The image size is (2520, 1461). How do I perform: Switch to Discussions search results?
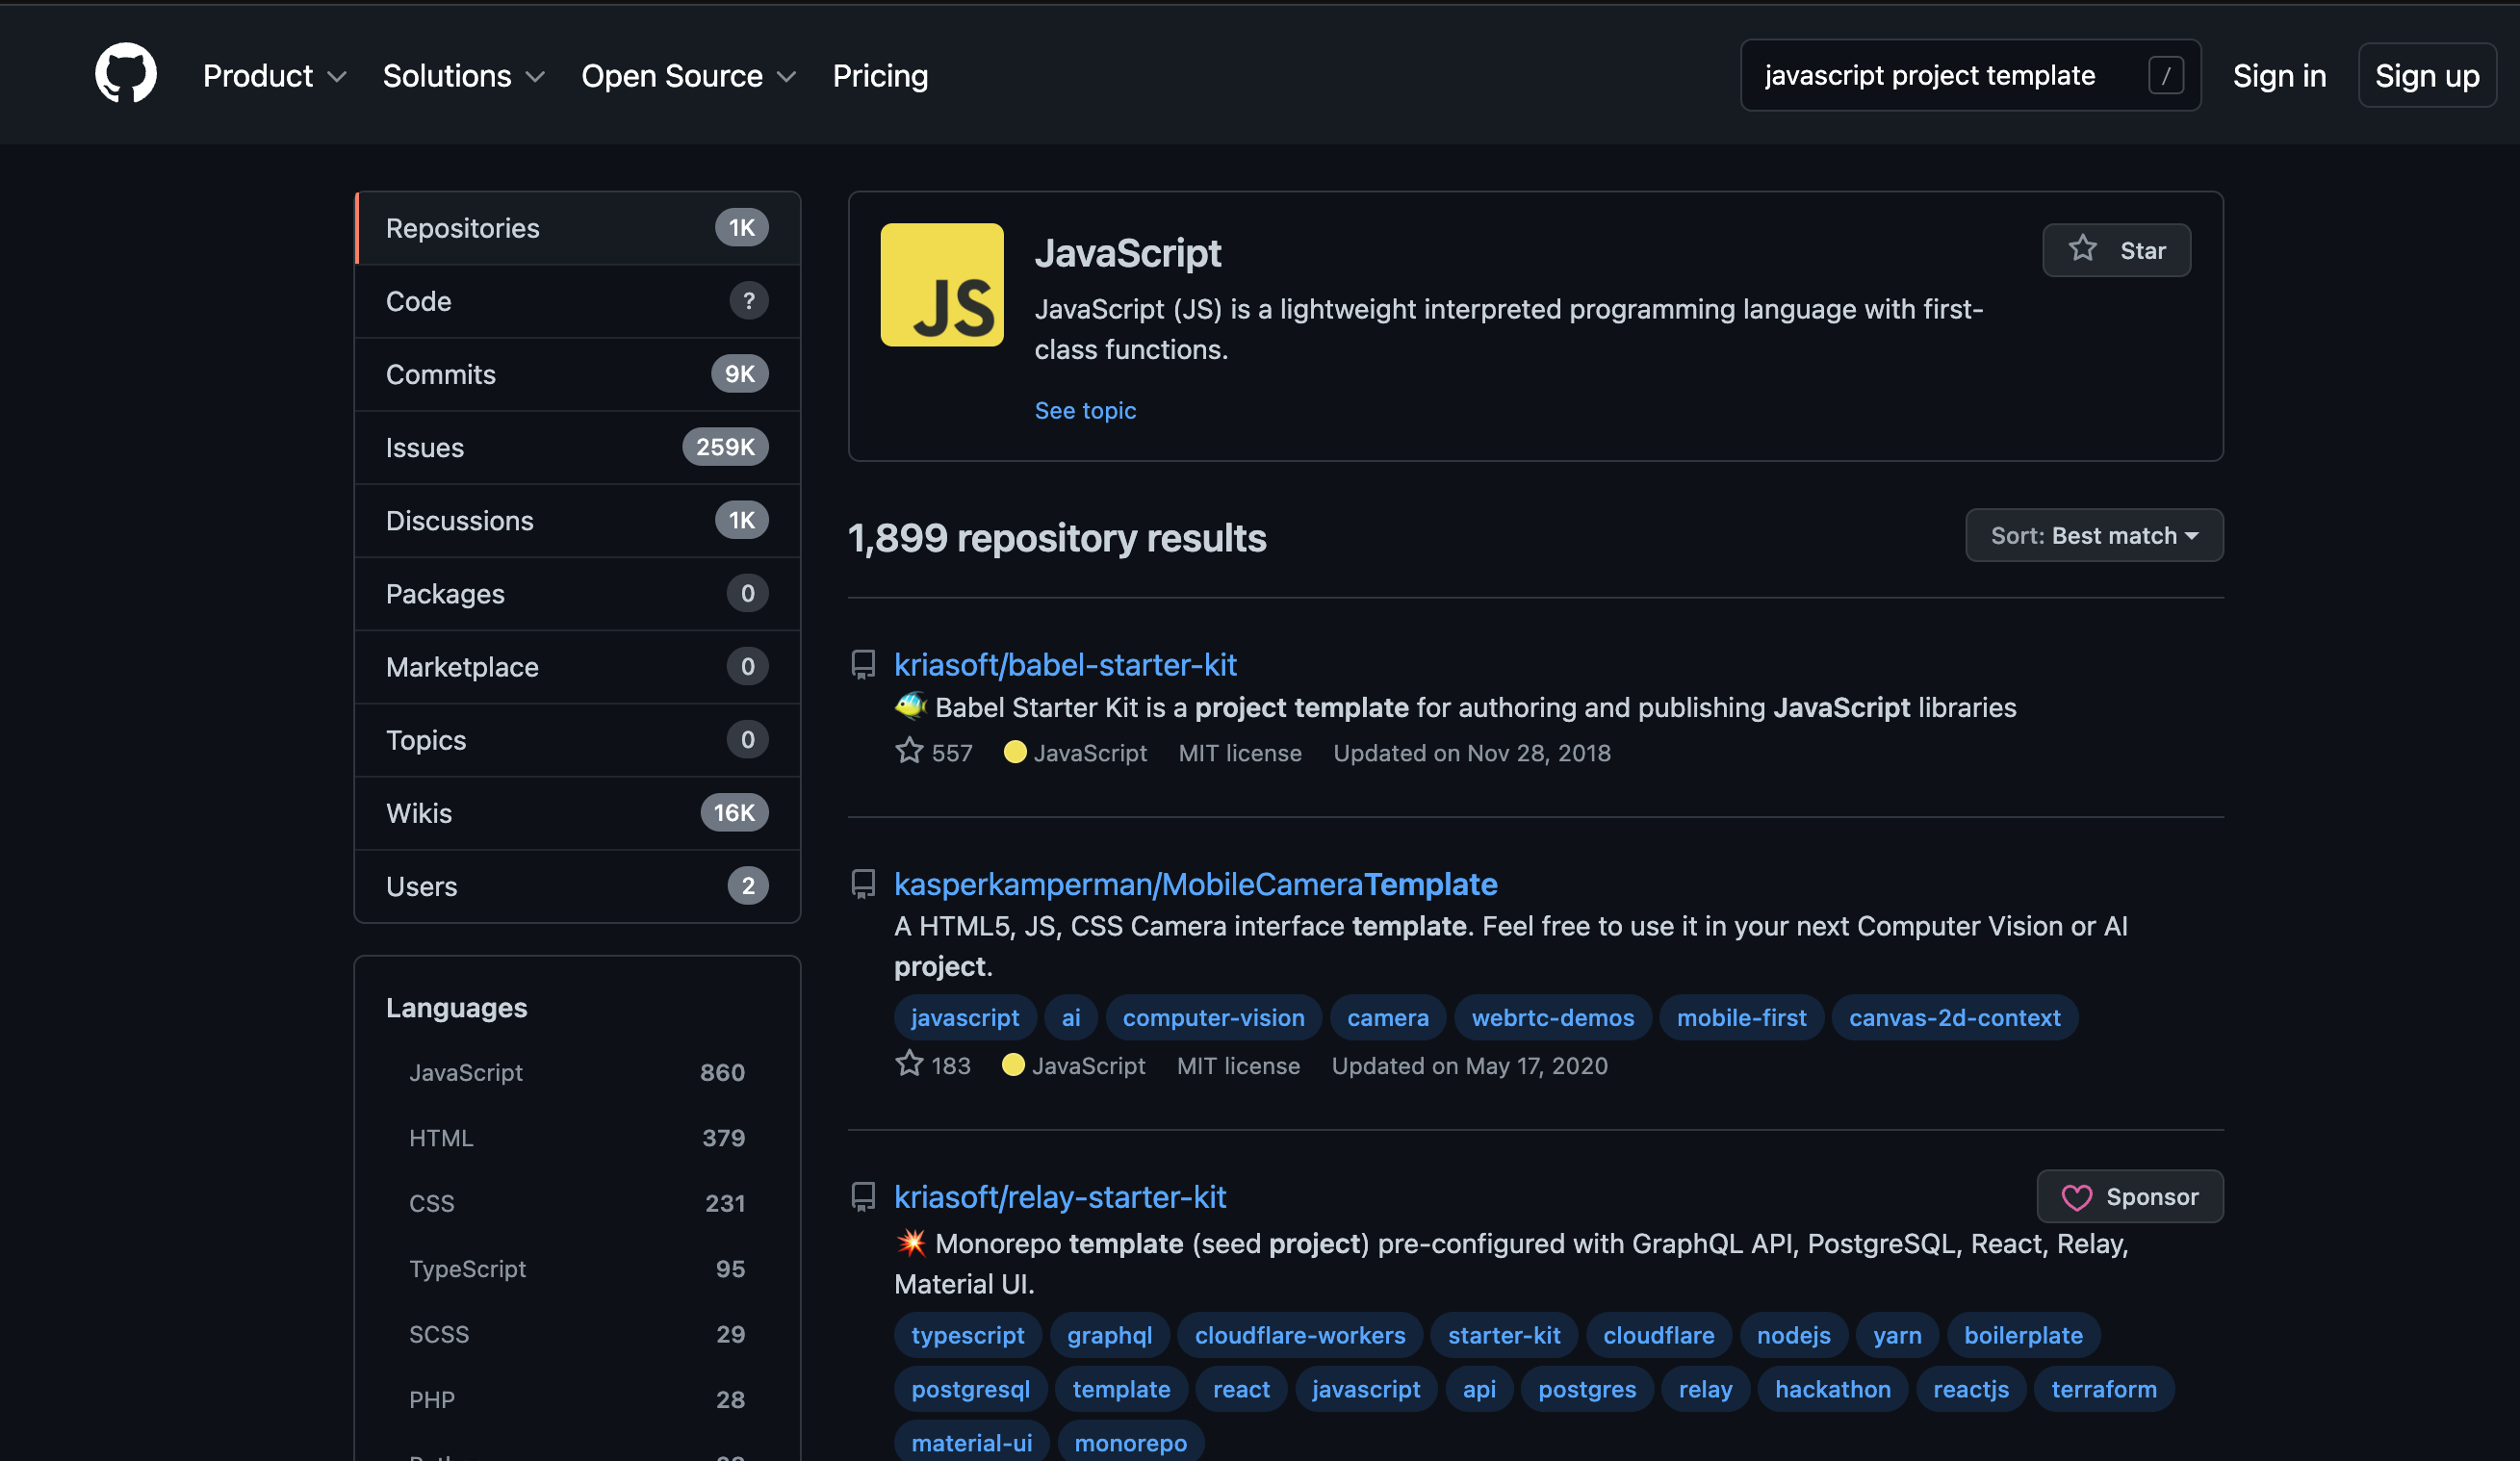tap(577, 521)
